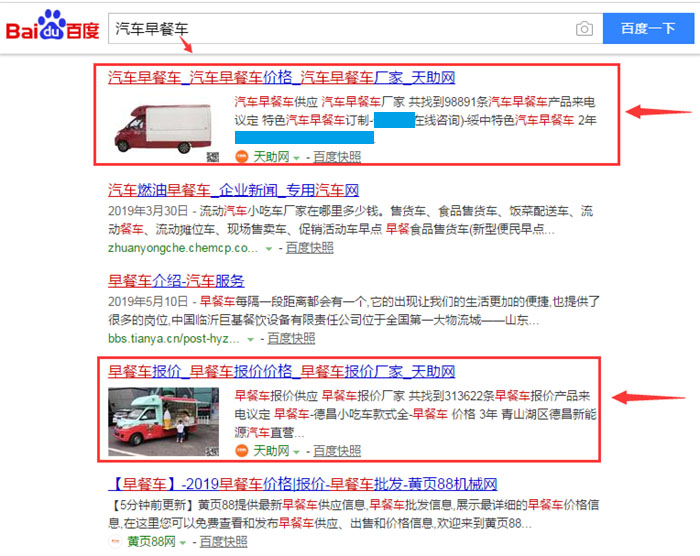This screenshot has height=556, width=700.
Task: Expand dropdown arrow next to first 天助网
Action: click(296, 157)
